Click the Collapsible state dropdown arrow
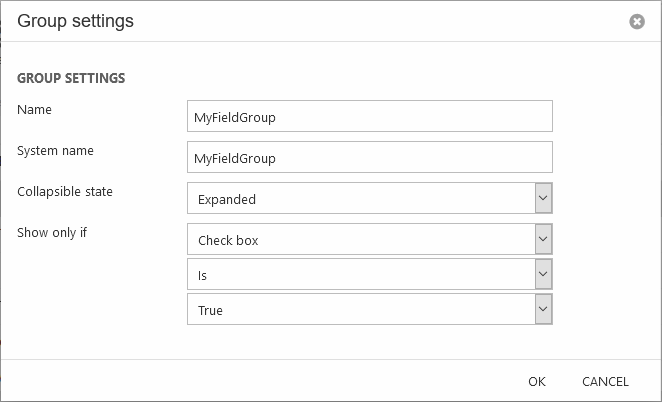This screenshot has width=662, height=402. [543, 198]
